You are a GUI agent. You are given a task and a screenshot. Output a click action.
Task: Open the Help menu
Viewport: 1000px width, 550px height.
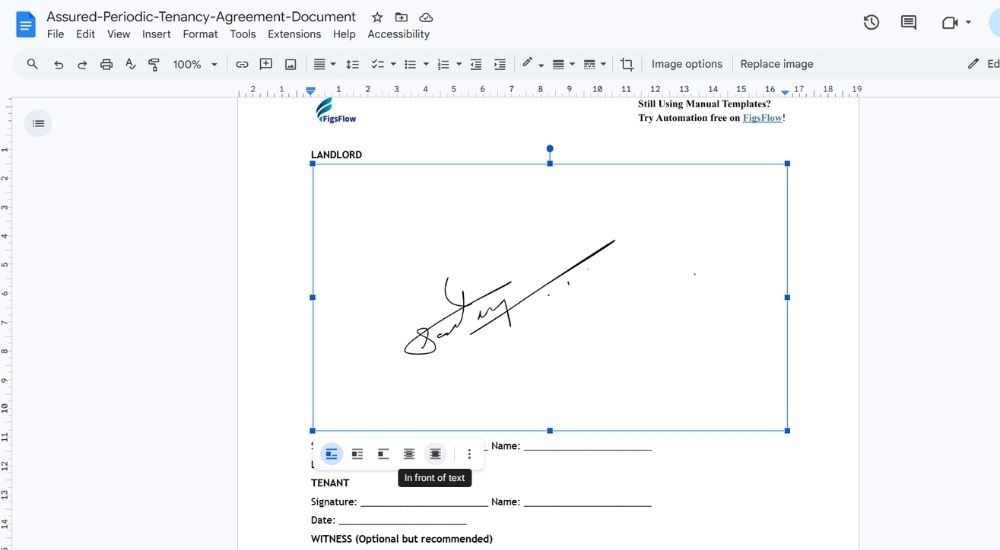(x=344, y=34)
